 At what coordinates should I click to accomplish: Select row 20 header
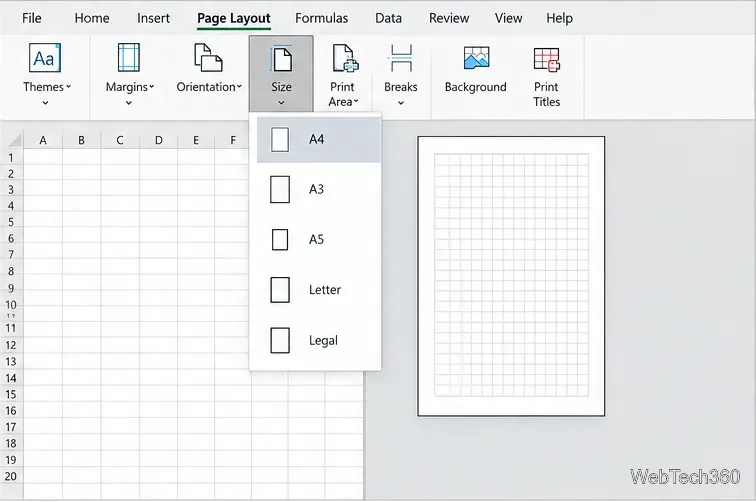[11, 476]
